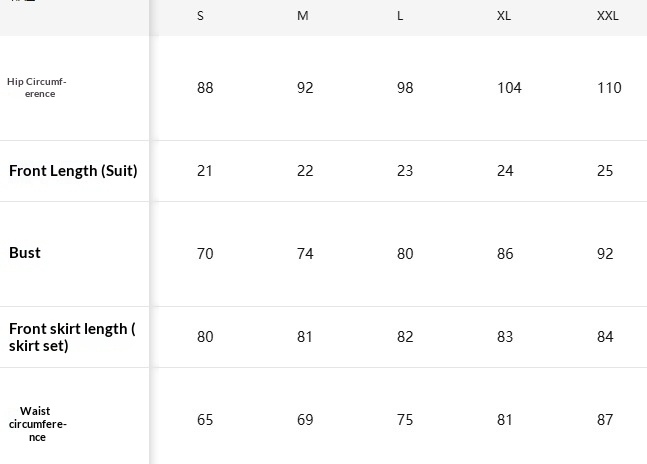This screenshot has width=647, height=464.
Task: Click the M size column header
Action: point(303,16)
